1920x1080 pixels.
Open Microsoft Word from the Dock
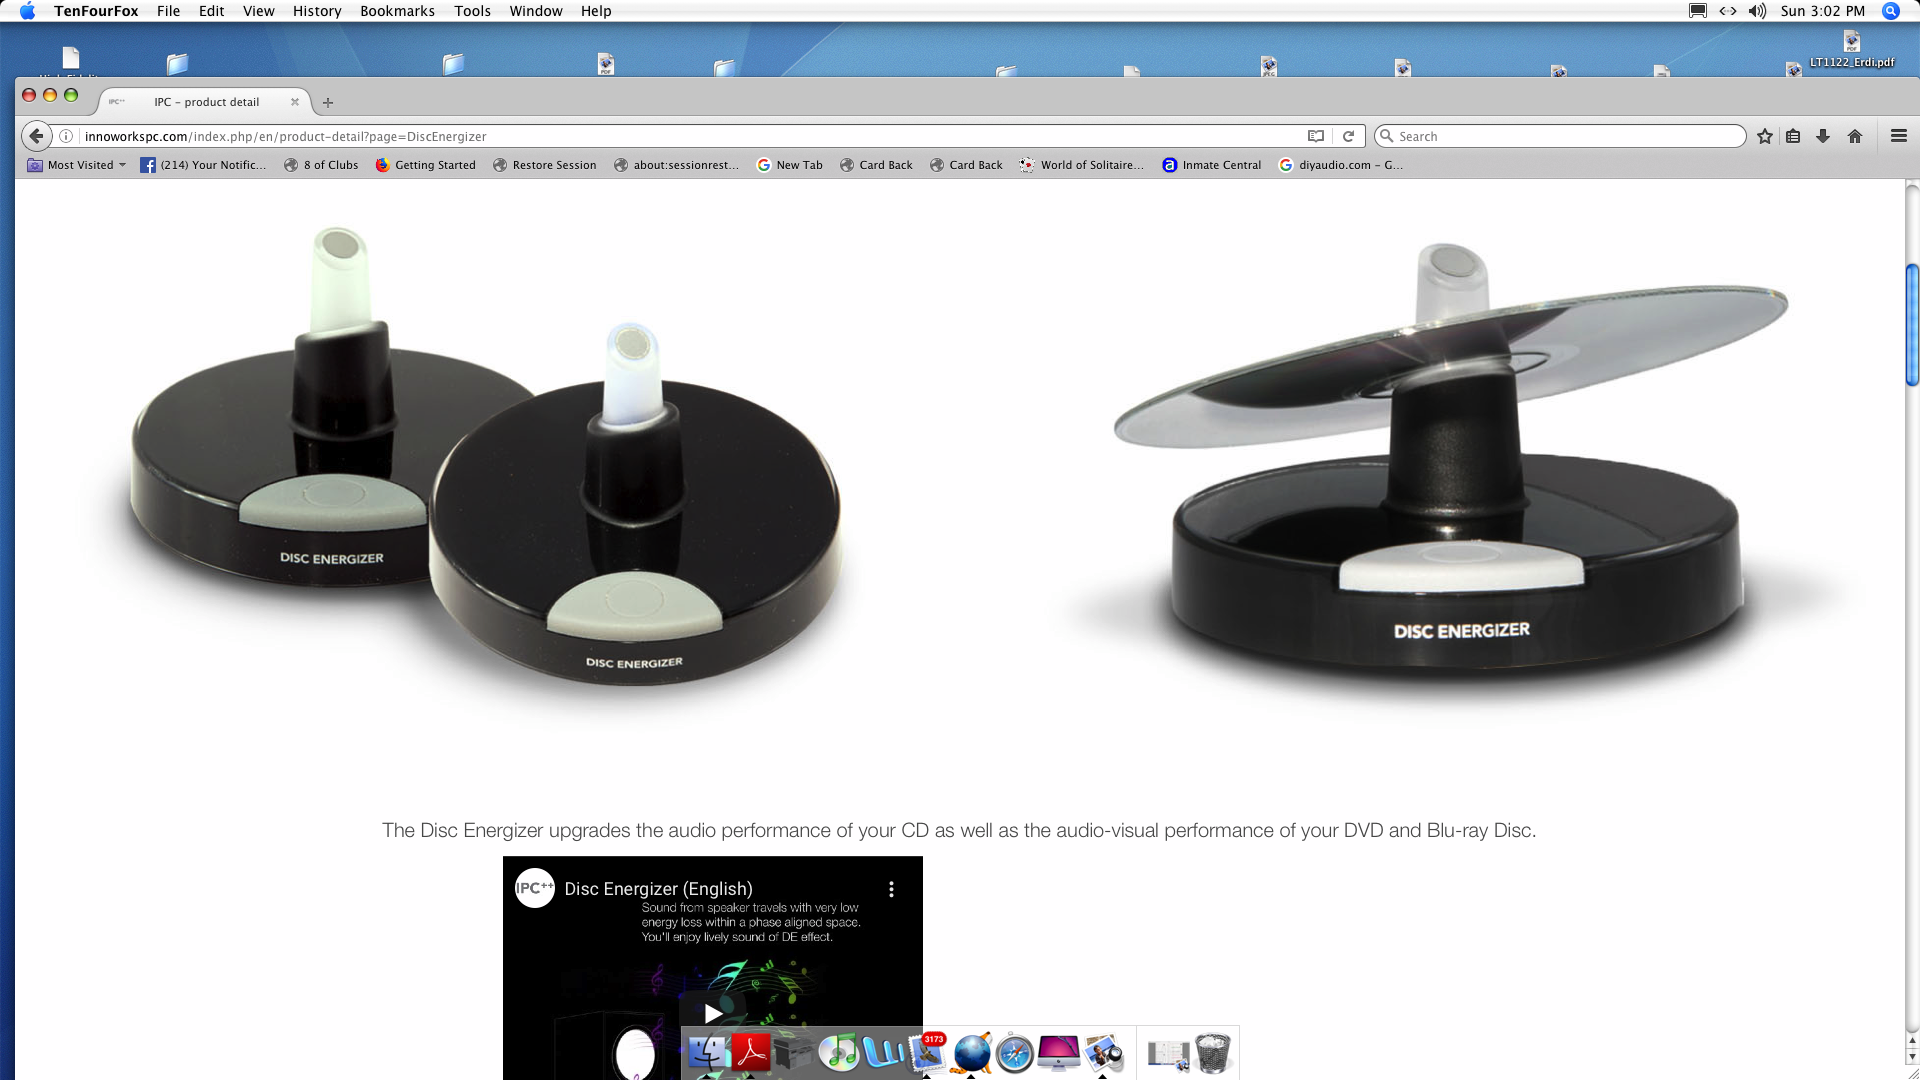tap(883, 1053)
